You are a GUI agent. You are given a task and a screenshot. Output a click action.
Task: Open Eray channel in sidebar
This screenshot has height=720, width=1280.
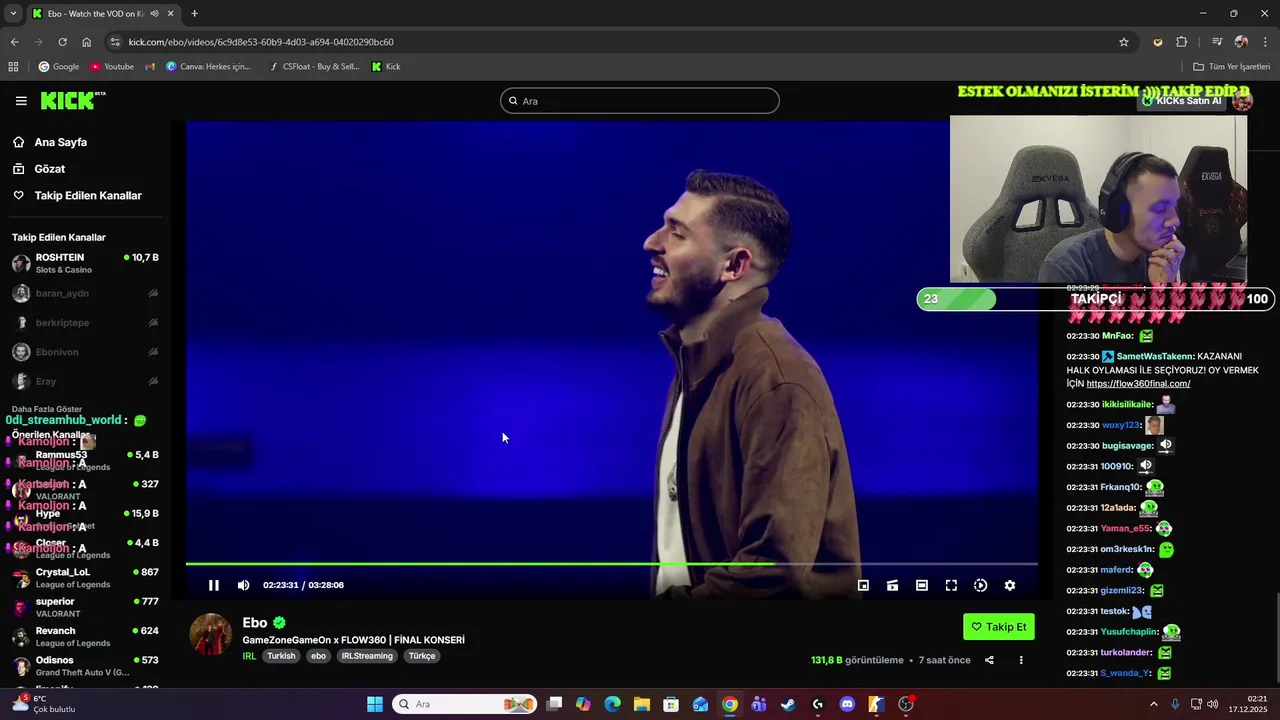tap(85, 381)
